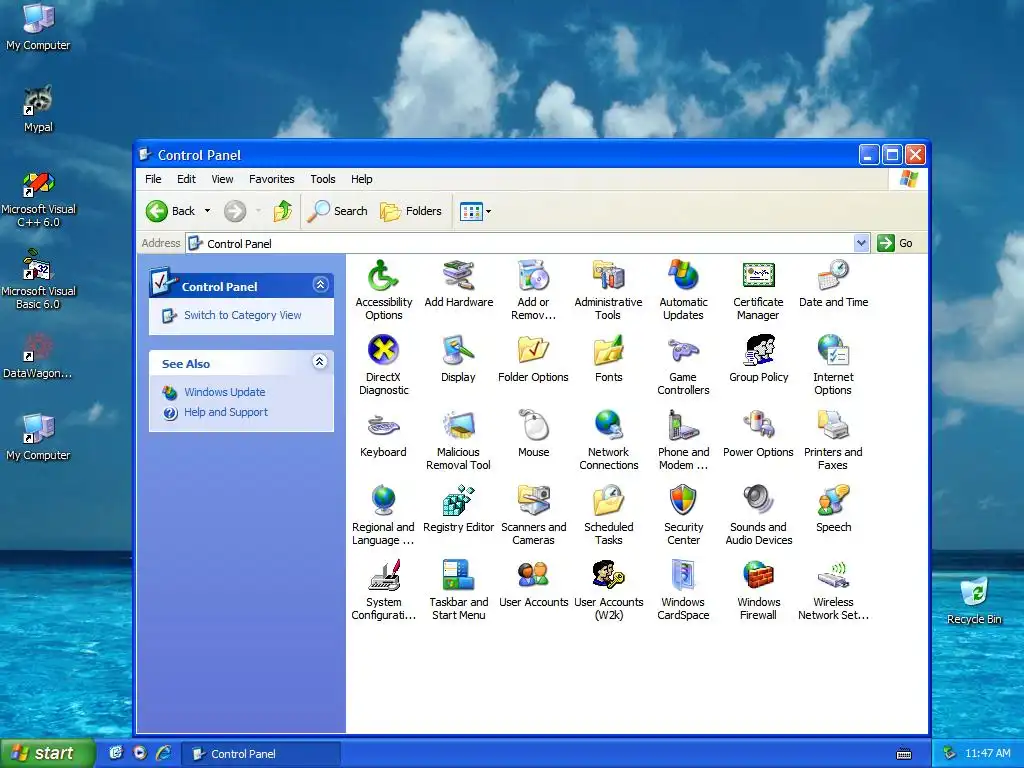Viewport: 1024px width, 768px height.
Task: Open System Configuration icon
Action: pos(383,576)
